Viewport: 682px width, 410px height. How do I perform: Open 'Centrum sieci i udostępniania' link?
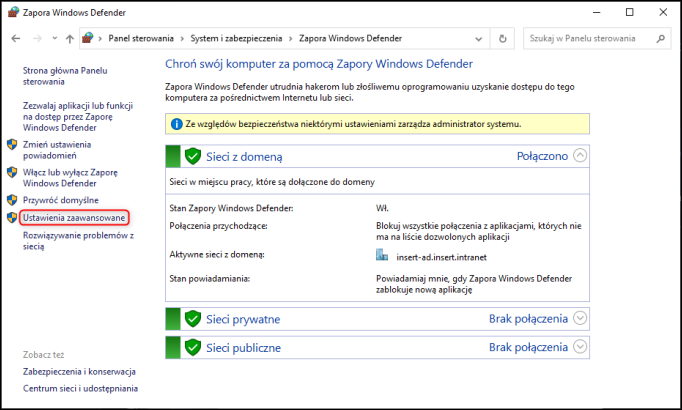(x=80, y=388)
